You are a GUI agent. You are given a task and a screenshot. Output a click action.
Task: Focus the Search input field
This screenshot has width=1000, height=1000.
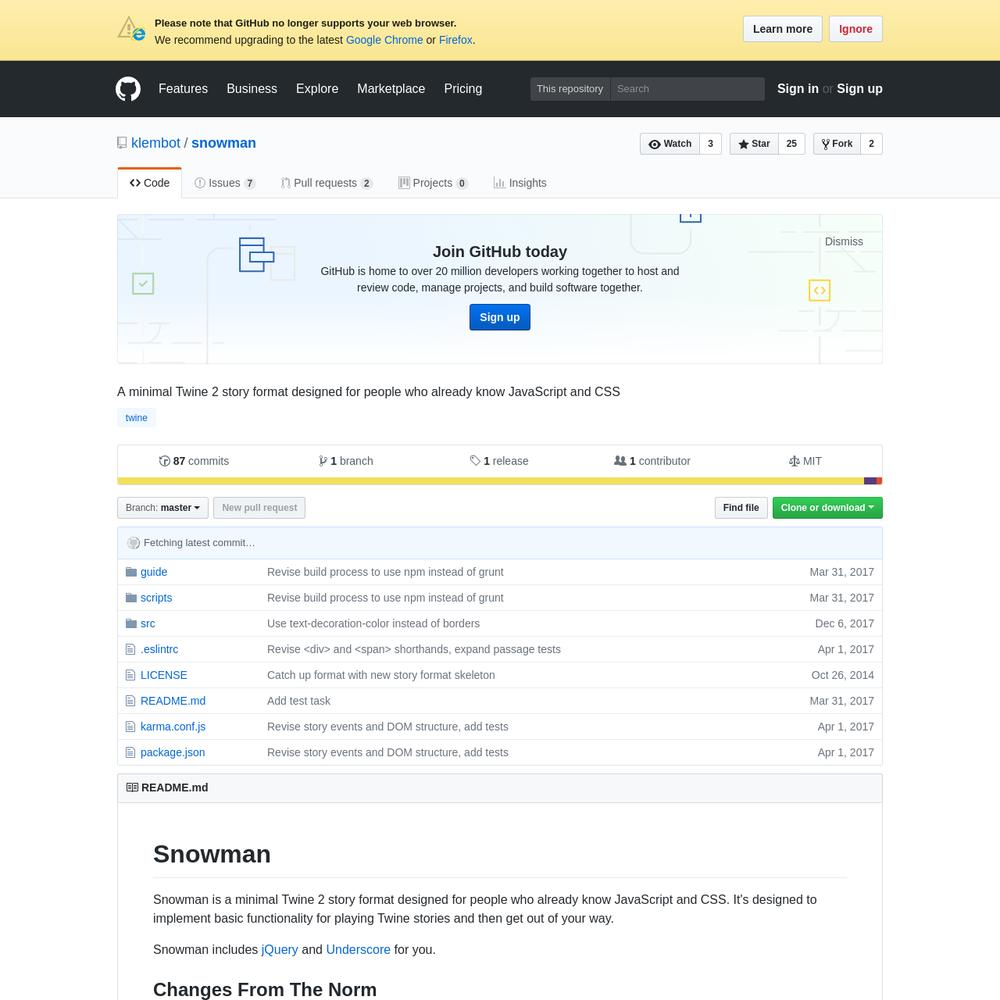(x=687, y=89)
